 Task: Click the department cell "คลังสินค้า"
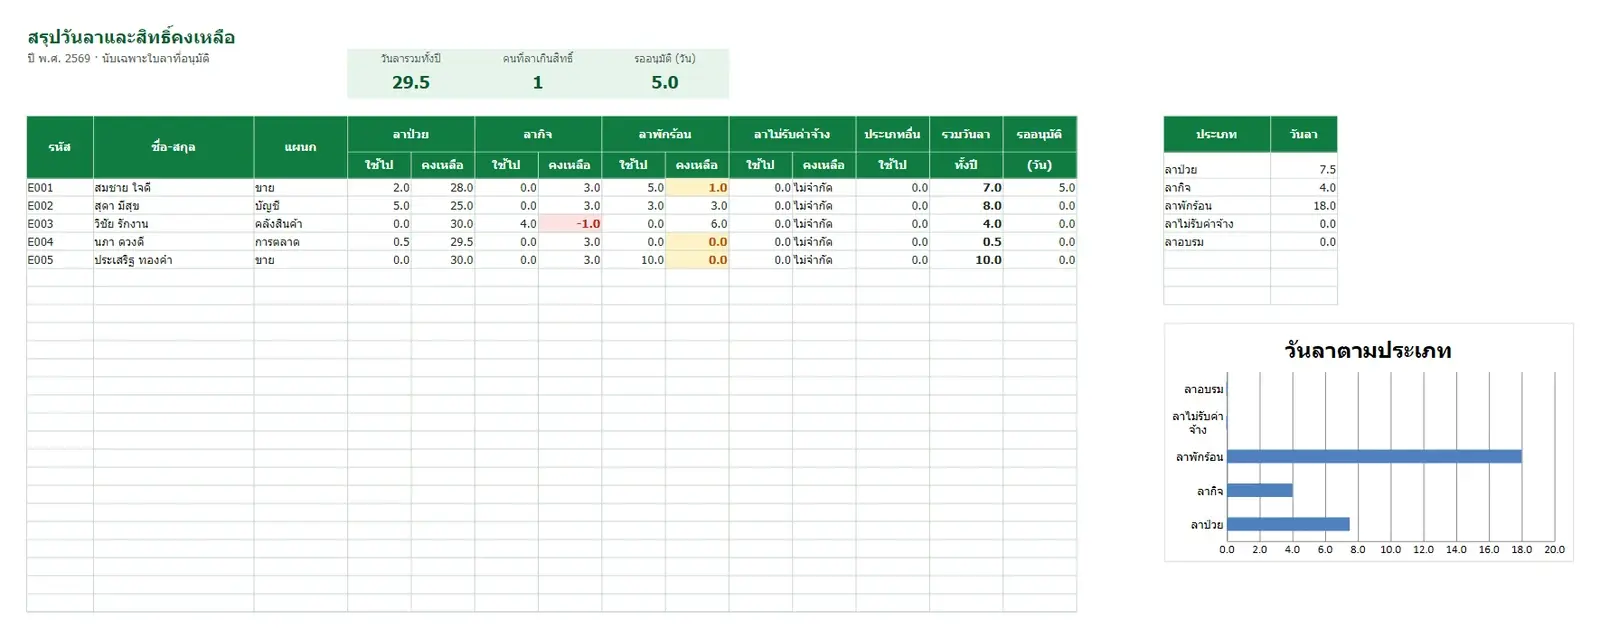[x=300, y=224]
